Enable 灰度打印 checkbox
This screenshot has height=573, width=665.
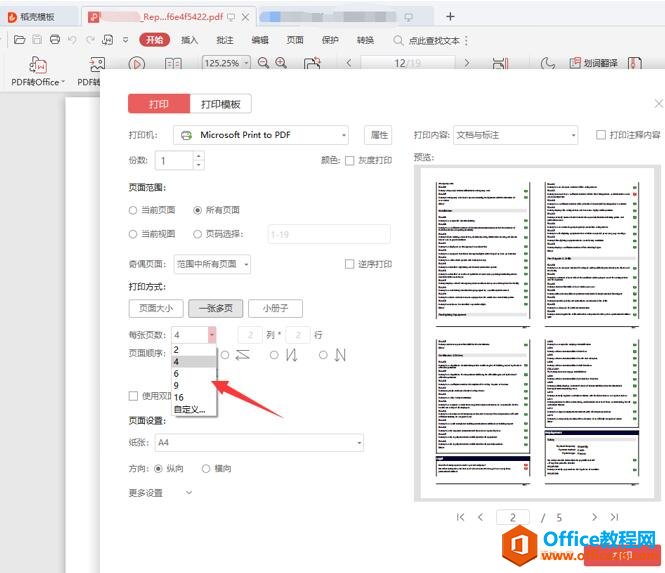click(349, 160)
